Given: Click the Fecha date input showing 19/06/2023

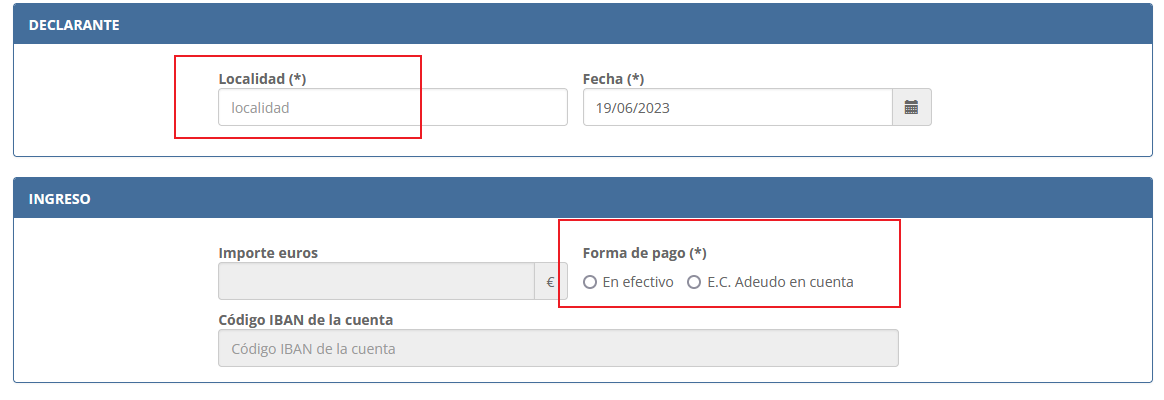Looking at the screenshot, I should [737, 108].
